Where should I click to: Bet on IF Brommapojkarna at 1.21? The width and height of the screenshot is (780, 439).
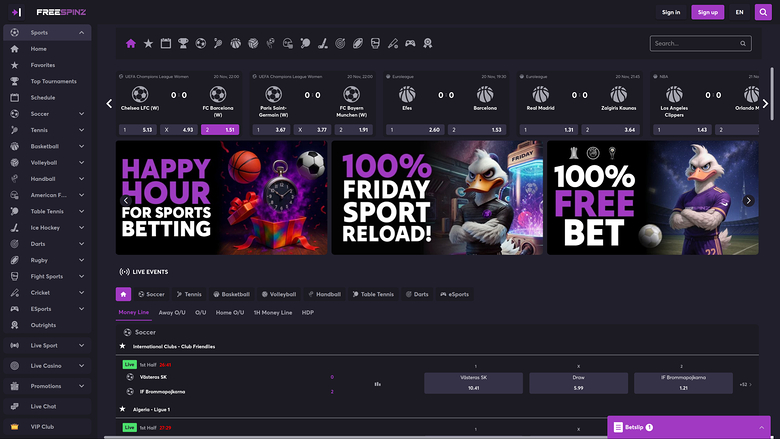click(x=683, y=383)
